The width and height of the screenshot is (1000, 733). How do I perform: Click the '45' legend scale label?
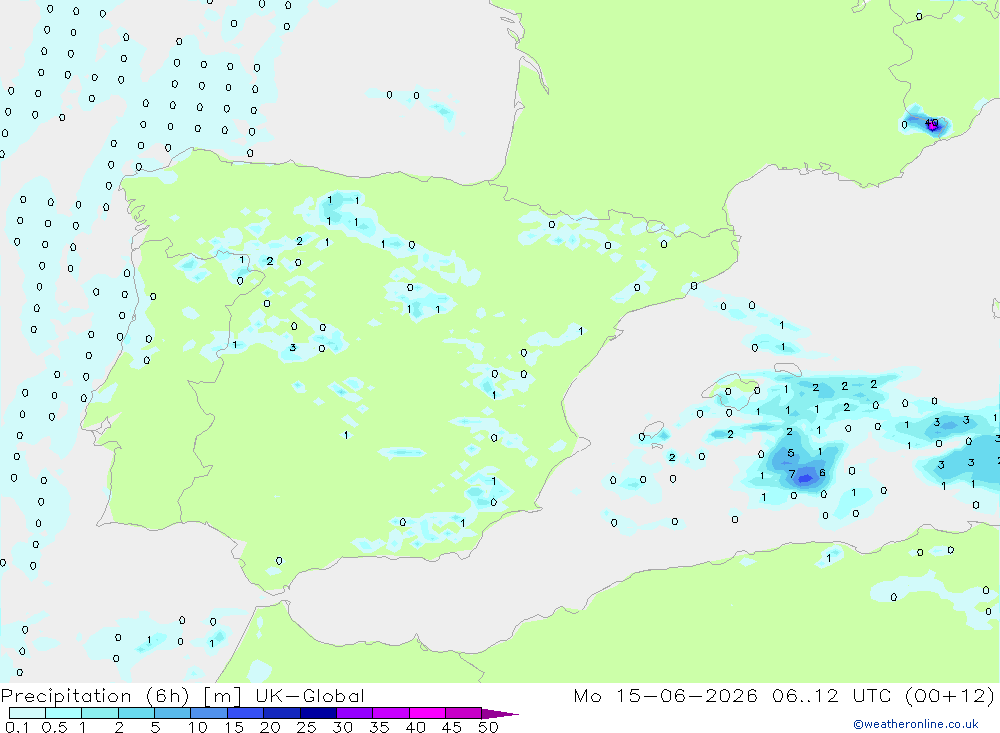coord(452,727)
